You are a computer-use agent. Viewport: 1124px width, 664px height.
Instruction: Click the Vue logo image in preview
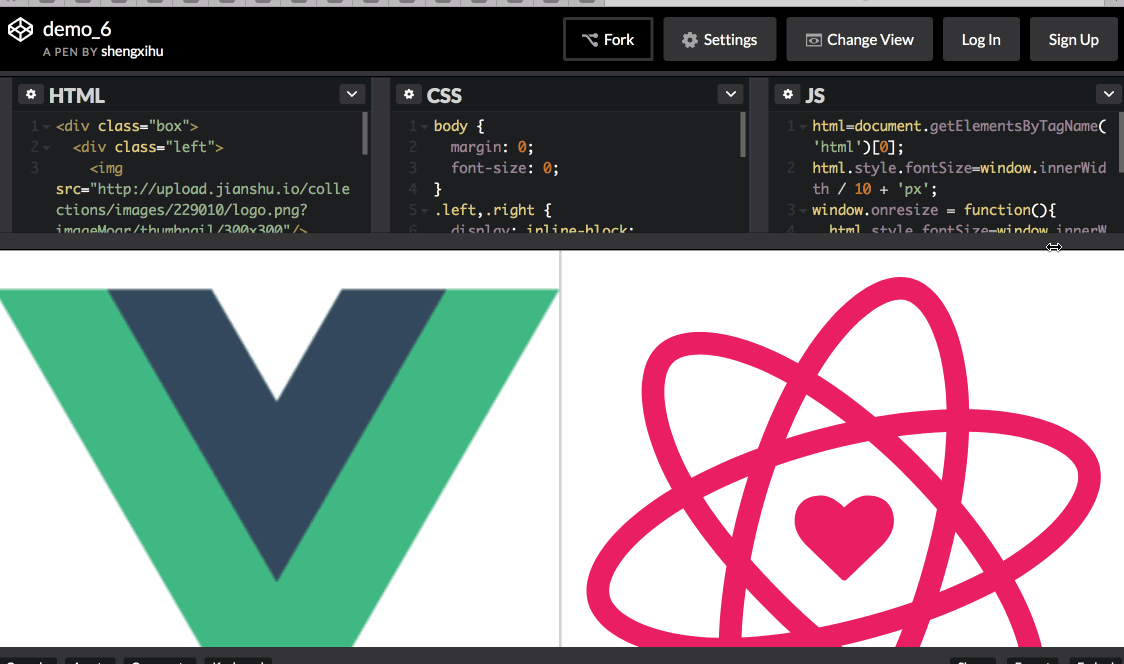[x=279, y=468]
